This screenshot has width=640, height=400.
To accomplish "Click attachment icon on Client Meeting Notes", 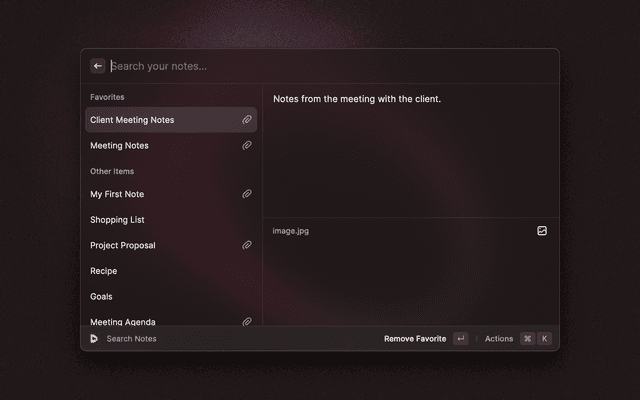I will (246, 120).
